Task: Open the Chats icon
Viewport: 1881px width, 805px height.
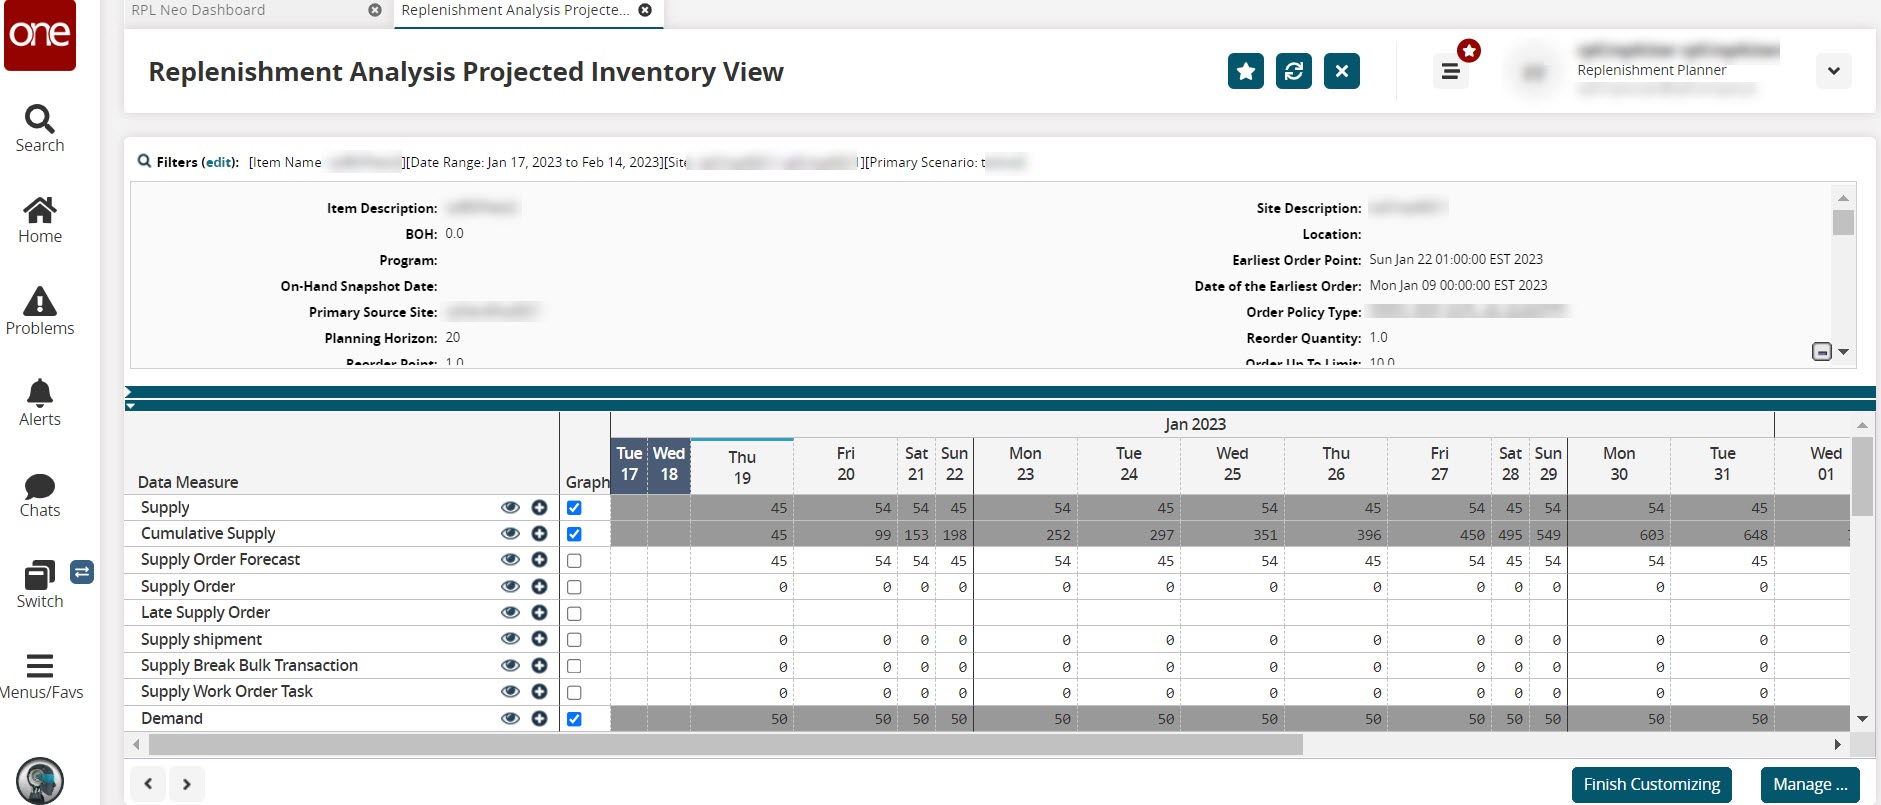Action: pos(40,494)
